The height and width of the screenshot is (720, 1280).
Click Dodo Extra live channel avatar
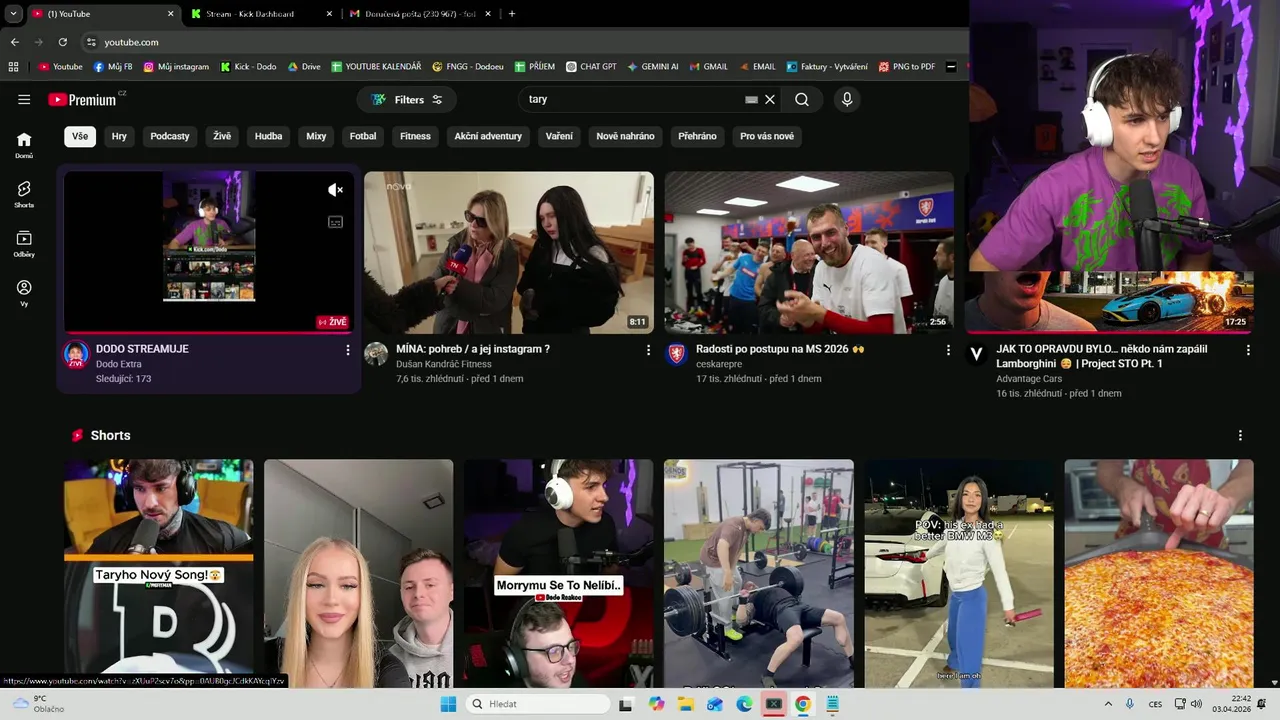pos(76,355)
